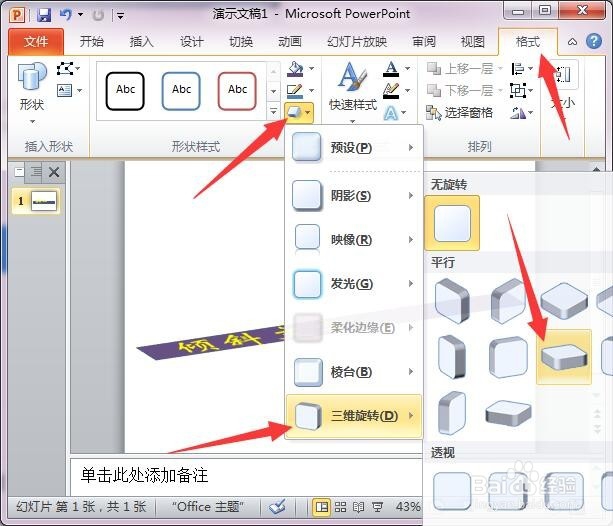Image resolution: width=613 pixels, height=526 pixels.
Task: Open the 棱台(B) bevel submenu
Action: click(x=354, y=372)
